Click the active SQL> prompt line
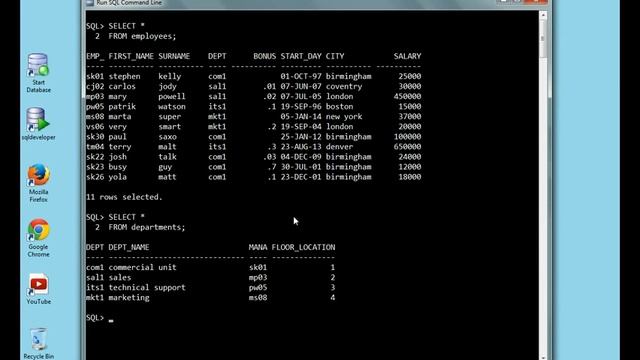The width and height of the screenshot is (640, 360). coord(100,318)
